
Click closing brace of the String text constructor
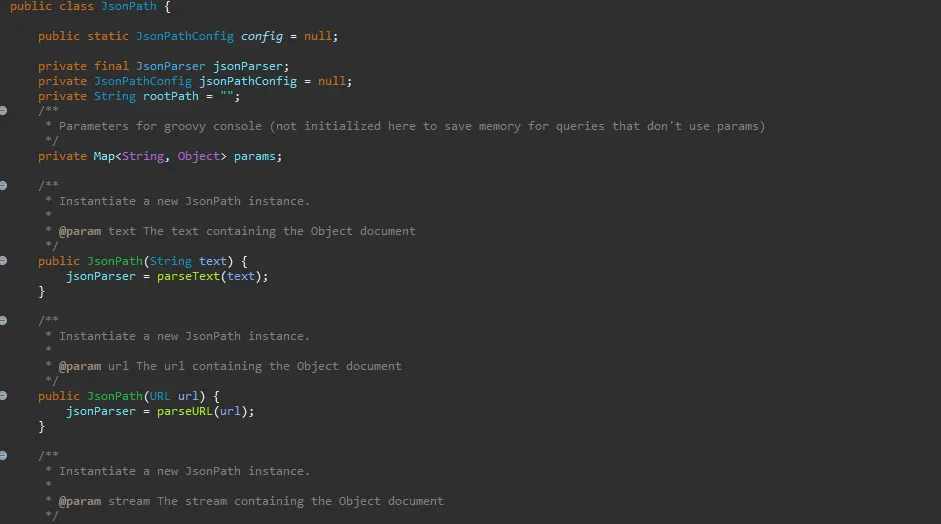(x=41, y=291)
